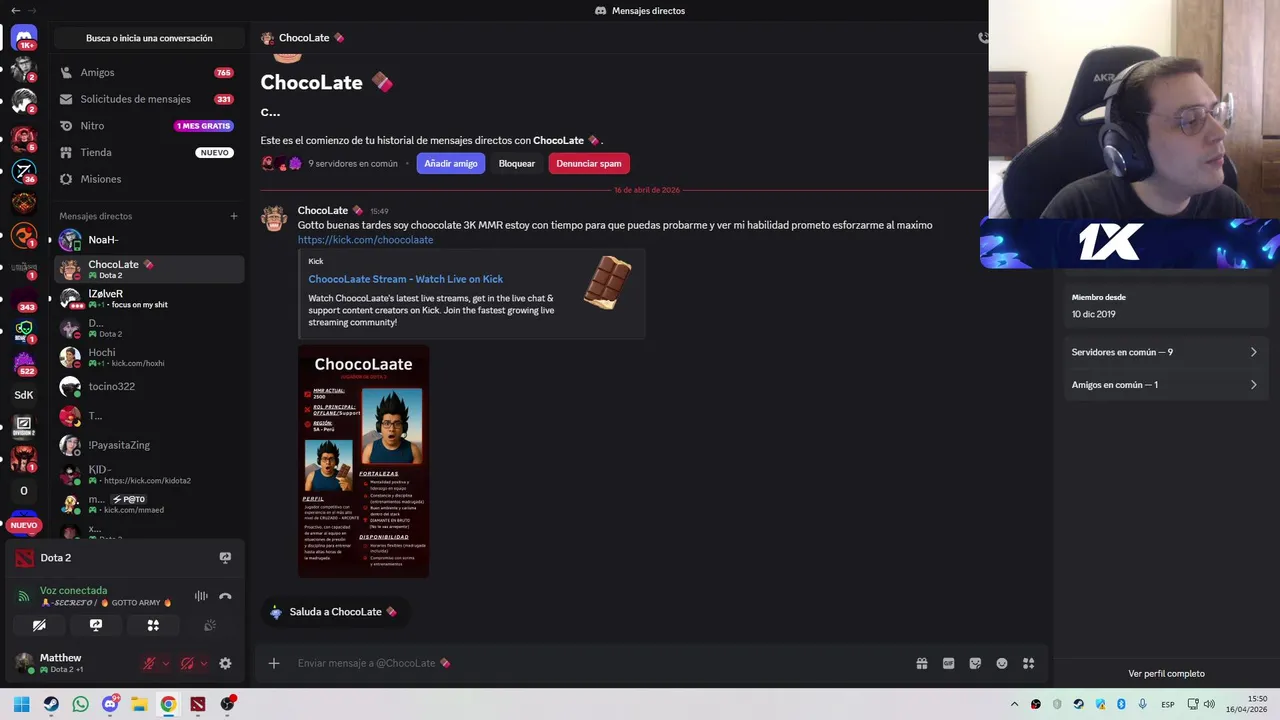Image resolution: width=1280 pixels, height=720 pixels.
Task: Click Saluda a ChocoLate wave button
Action: pyautogui.click(x=334, y=612)
